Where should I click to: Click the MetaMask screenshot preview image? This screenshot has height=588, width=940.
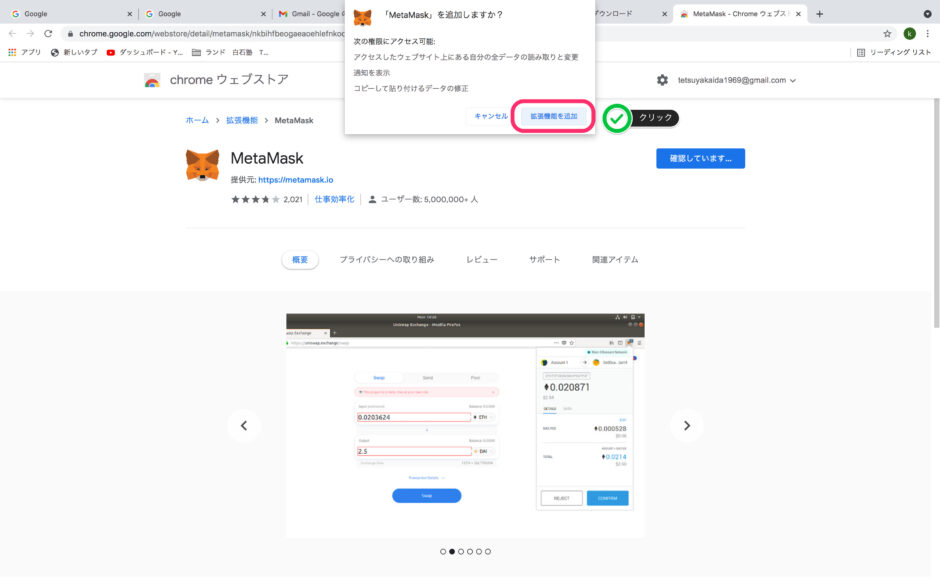pyautogui.click(x=465, y=425)
